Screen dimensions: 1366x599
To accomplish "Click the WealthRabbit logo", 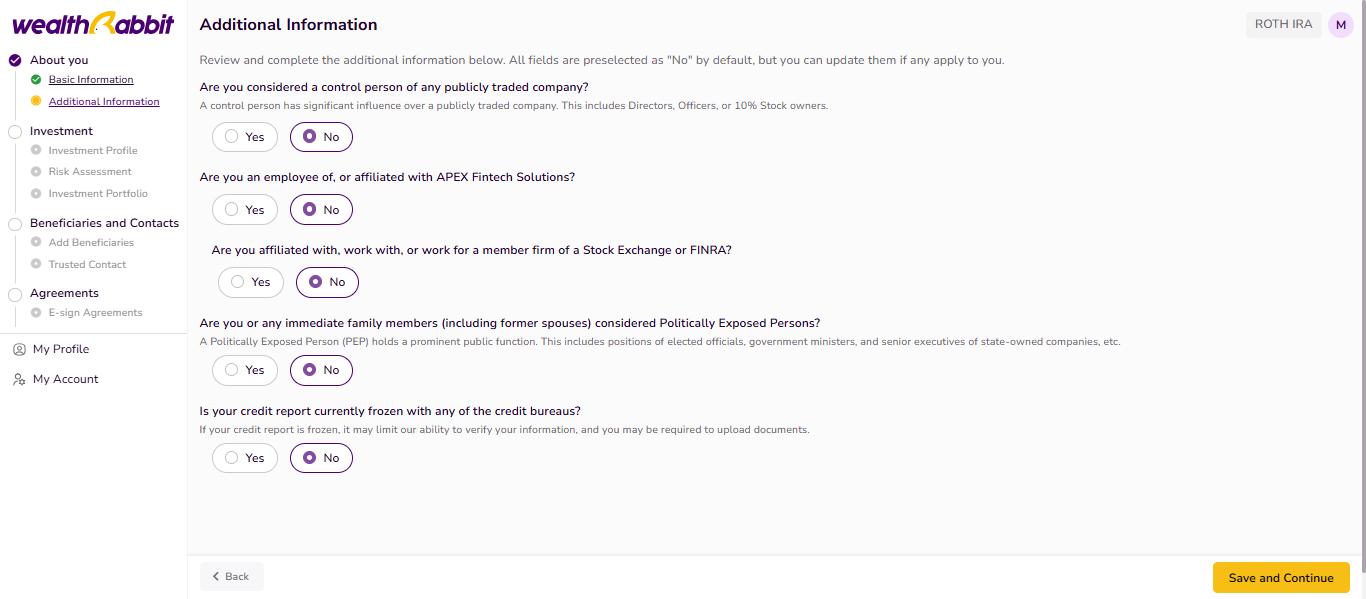I will (x=93, y=24).
